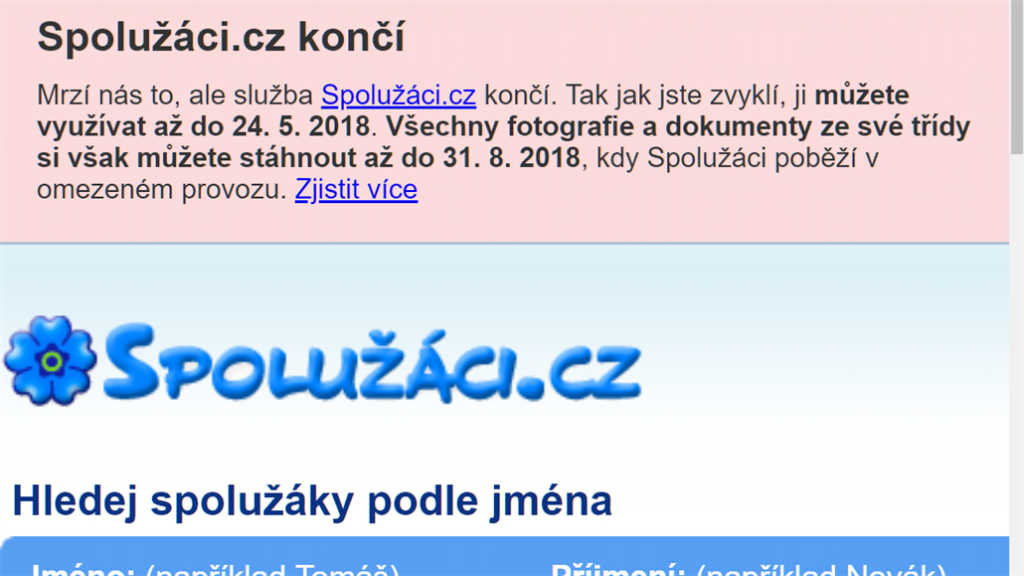
Task: Click the například Tomáš hint text
Action: point(273,569)
